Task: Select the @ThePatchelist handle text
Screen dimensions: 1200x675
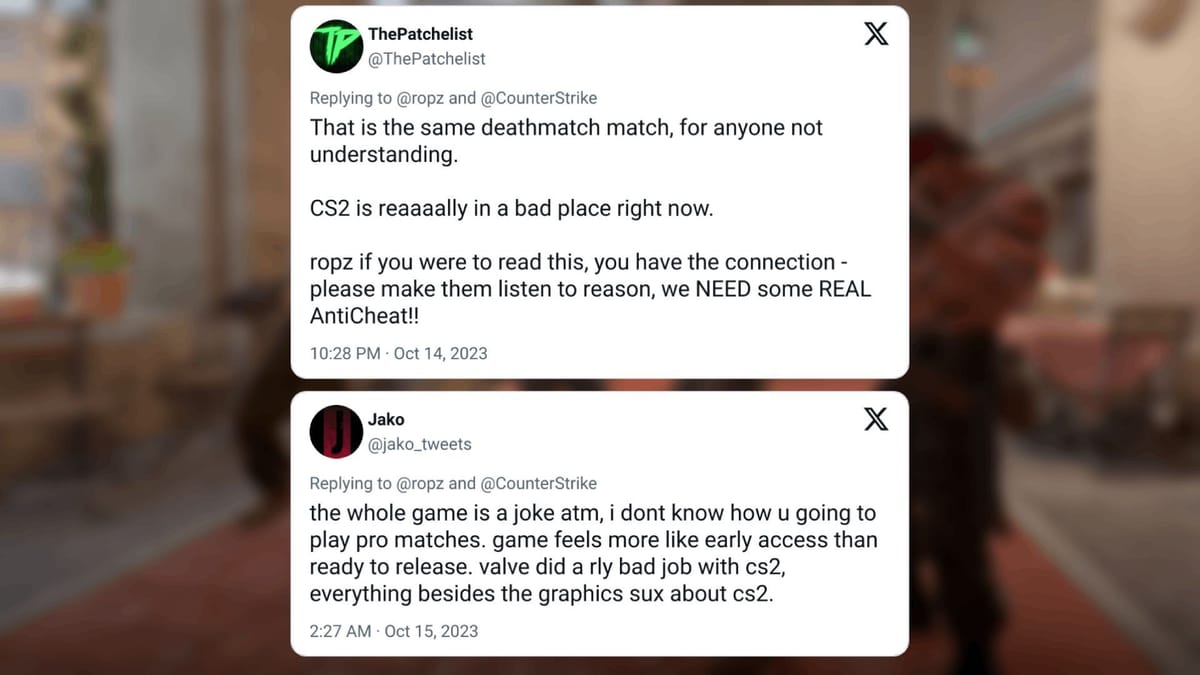Action: (427, 59)
